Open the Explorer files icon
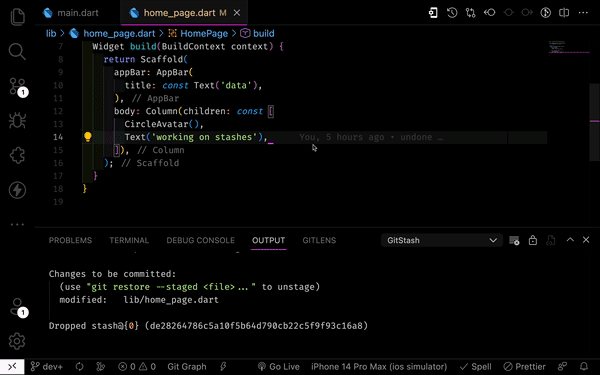The height and width of the screenshot is (375, 600). [x=17, y=16]
